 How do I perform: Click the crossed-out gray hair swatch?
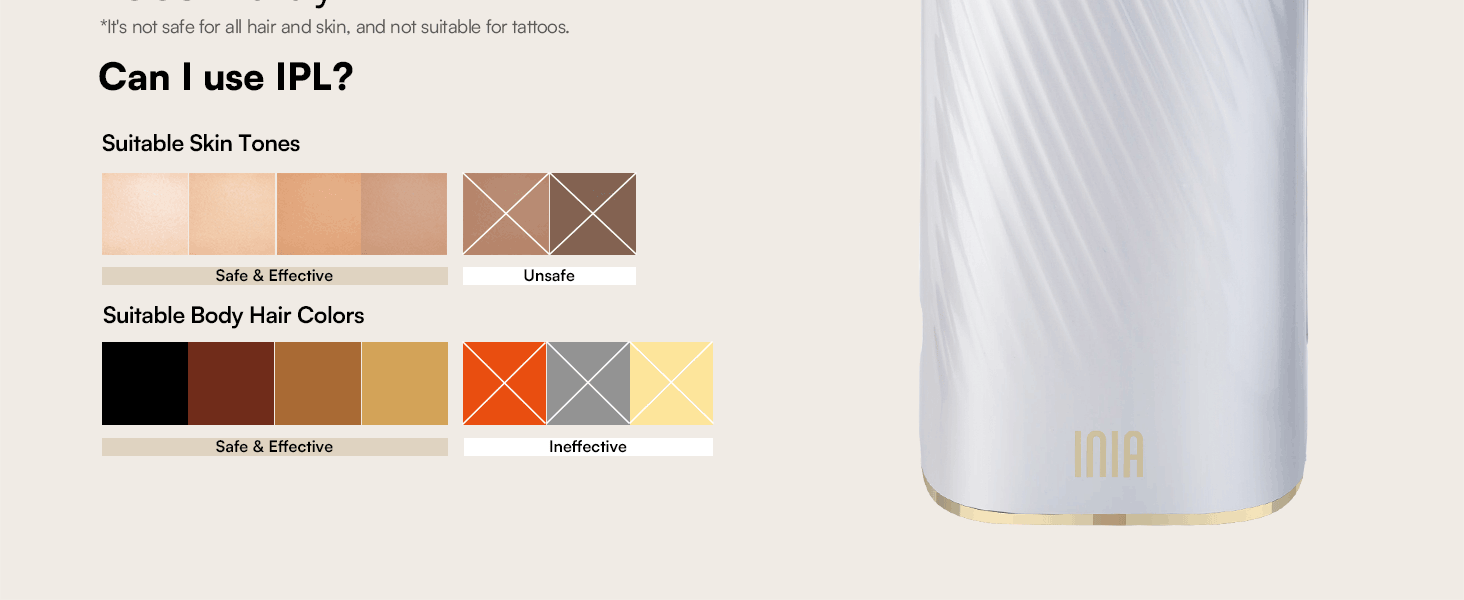click(588, 384)
